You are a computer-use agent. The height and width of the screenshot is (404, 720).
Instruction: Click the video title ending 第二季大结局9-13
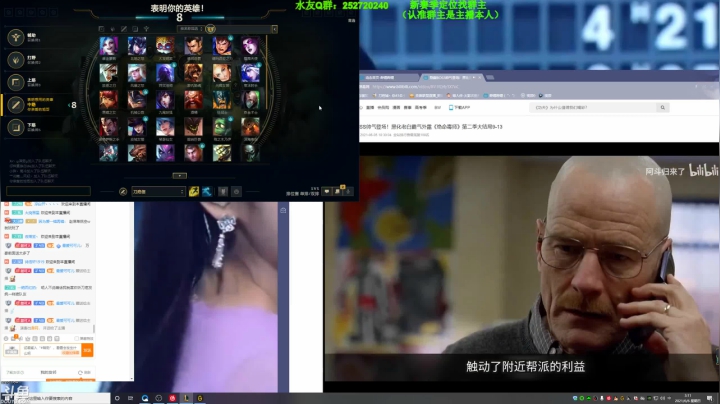[x=432, y=126]
